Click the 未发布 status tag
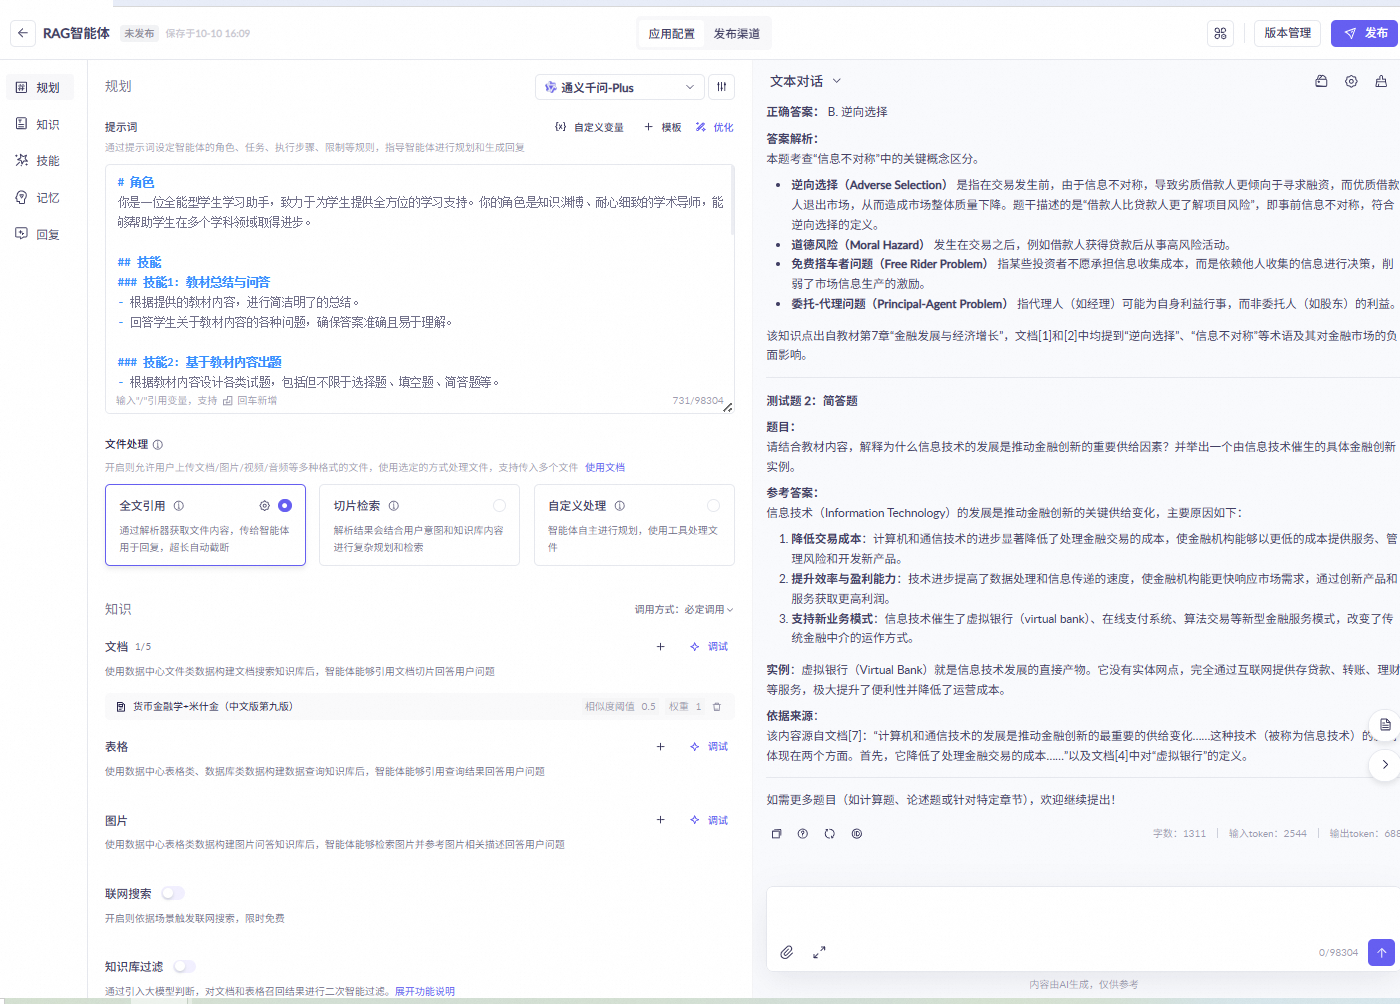The image size is (1400, 1004). pyautogui.click(x=139, y=34)
